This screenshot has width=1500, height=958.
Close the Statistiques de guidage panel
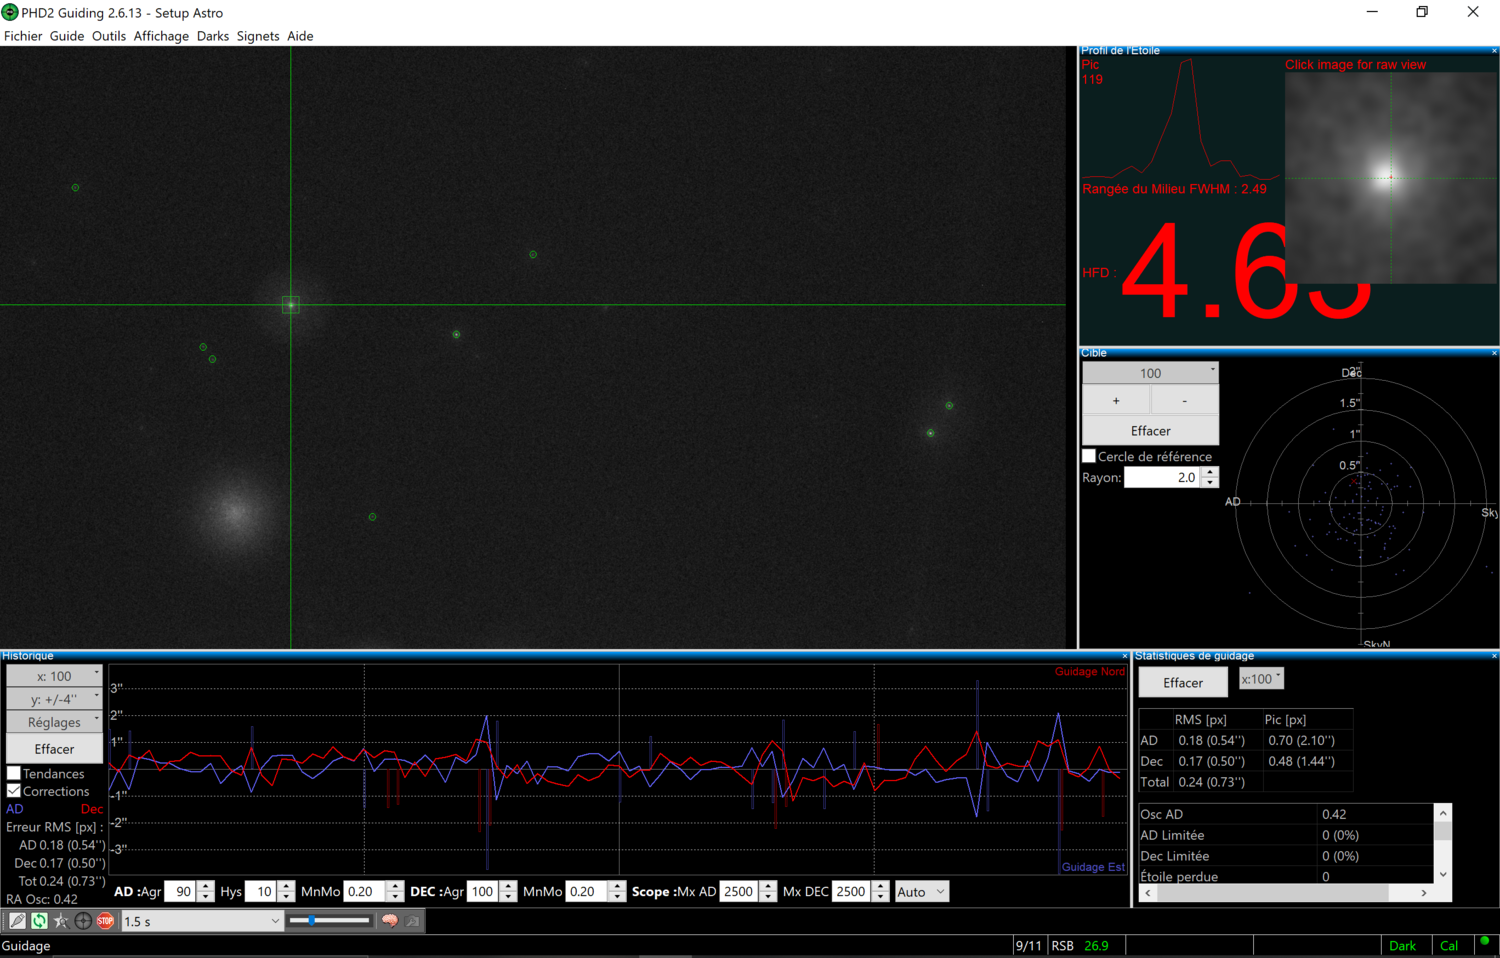point(1494,656)
